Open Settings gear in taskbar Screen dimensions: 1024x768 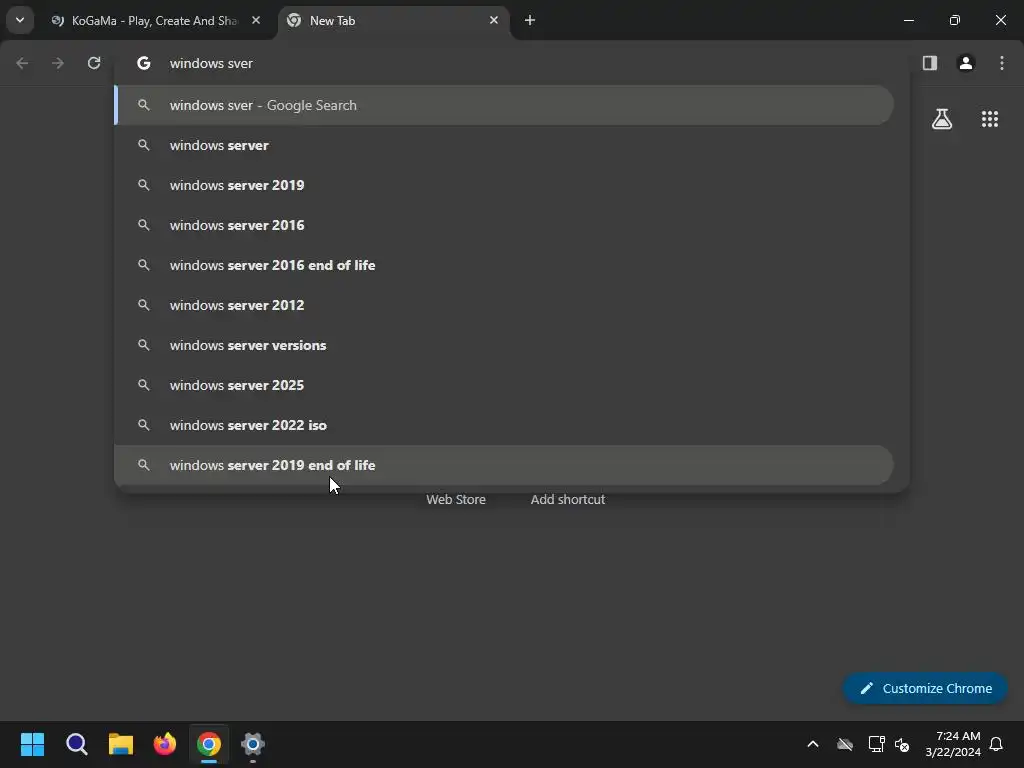(x=253, y=744)
